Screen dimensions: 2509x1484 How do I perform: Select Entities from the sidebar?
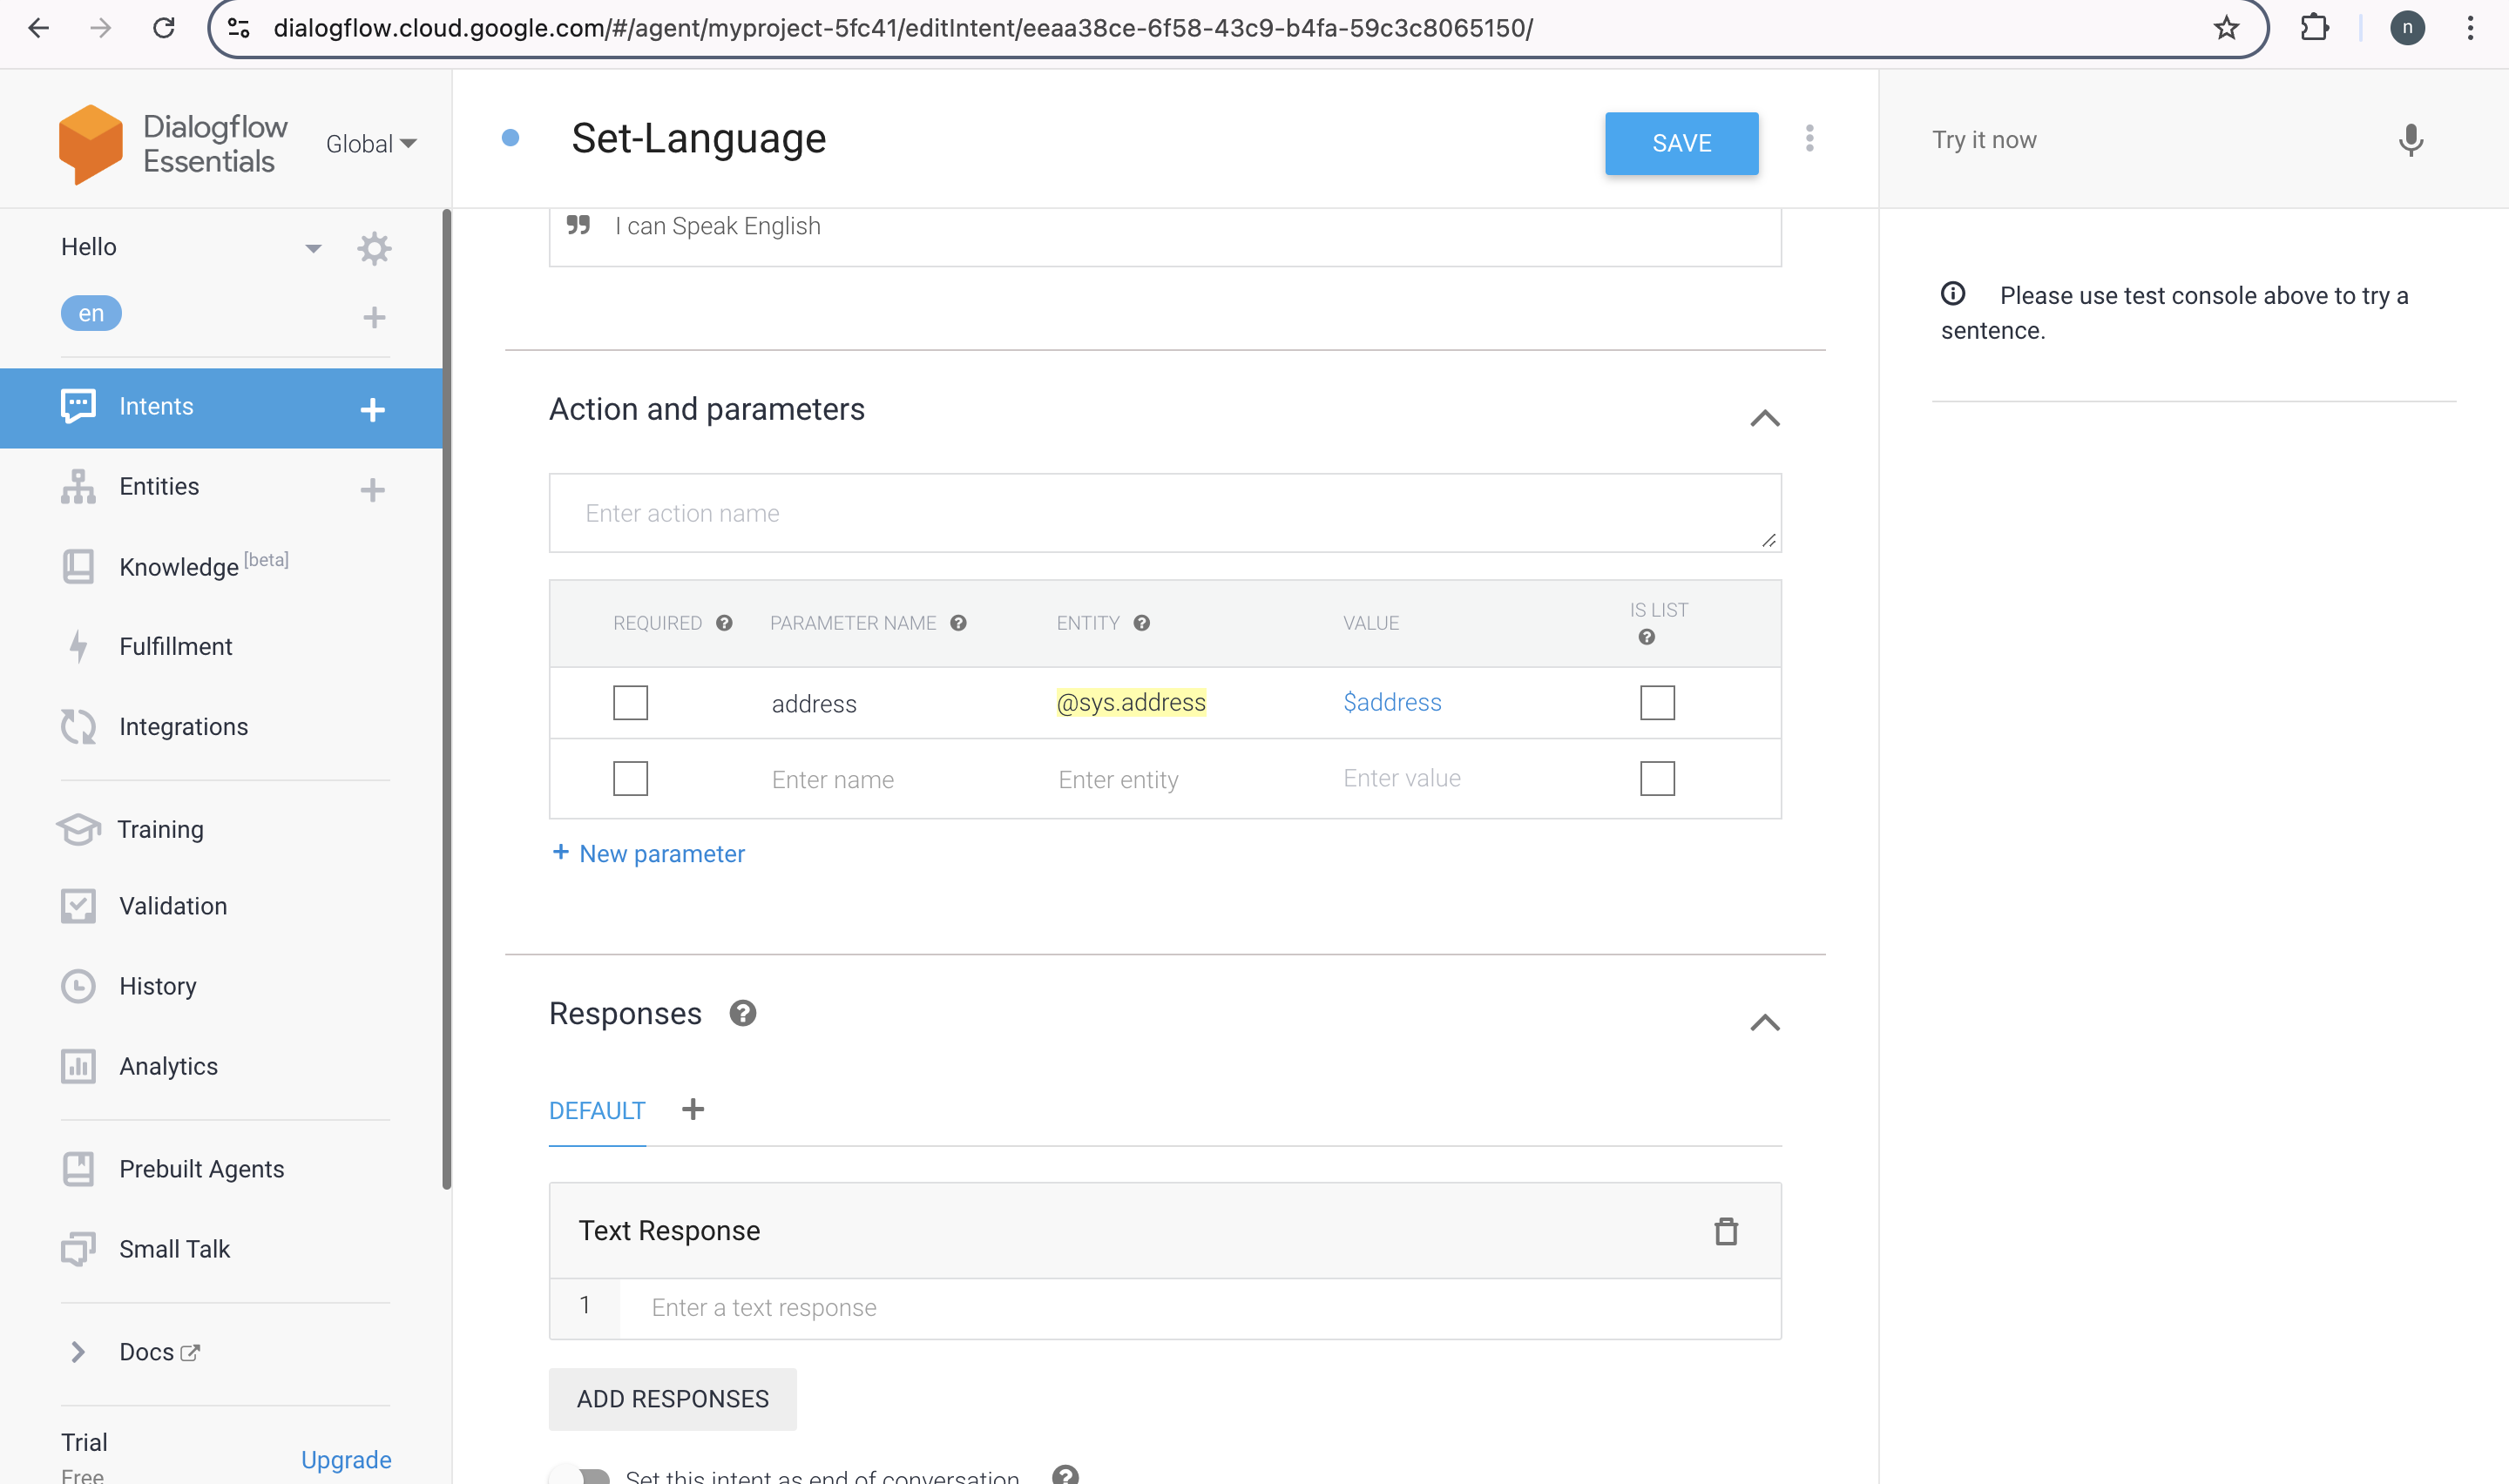coord(158,486)
